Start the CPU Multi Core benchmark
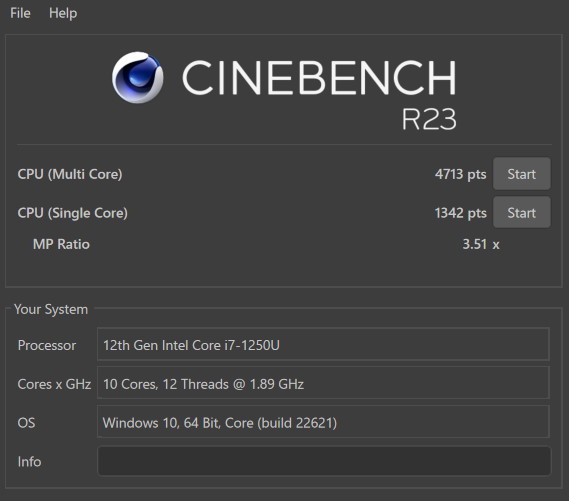Viewport: 569px width, 501px height. [x=521, y=174]
